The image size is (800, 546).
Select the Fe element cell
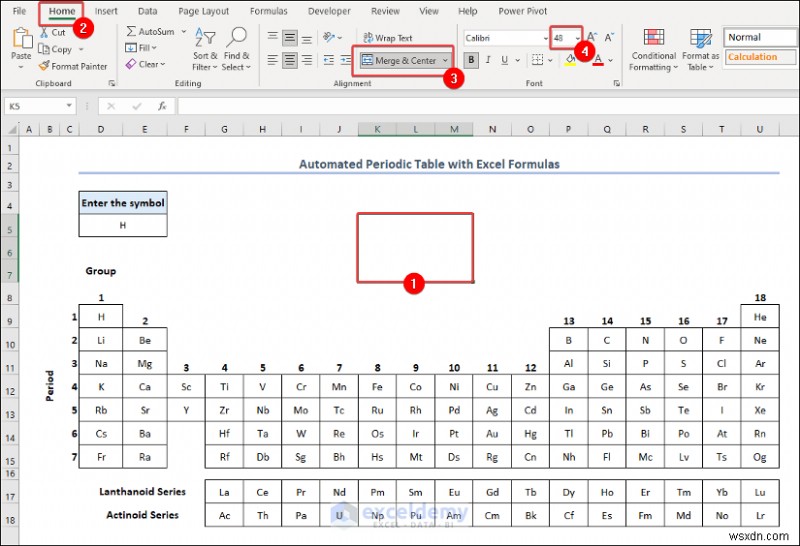(377, 387)
